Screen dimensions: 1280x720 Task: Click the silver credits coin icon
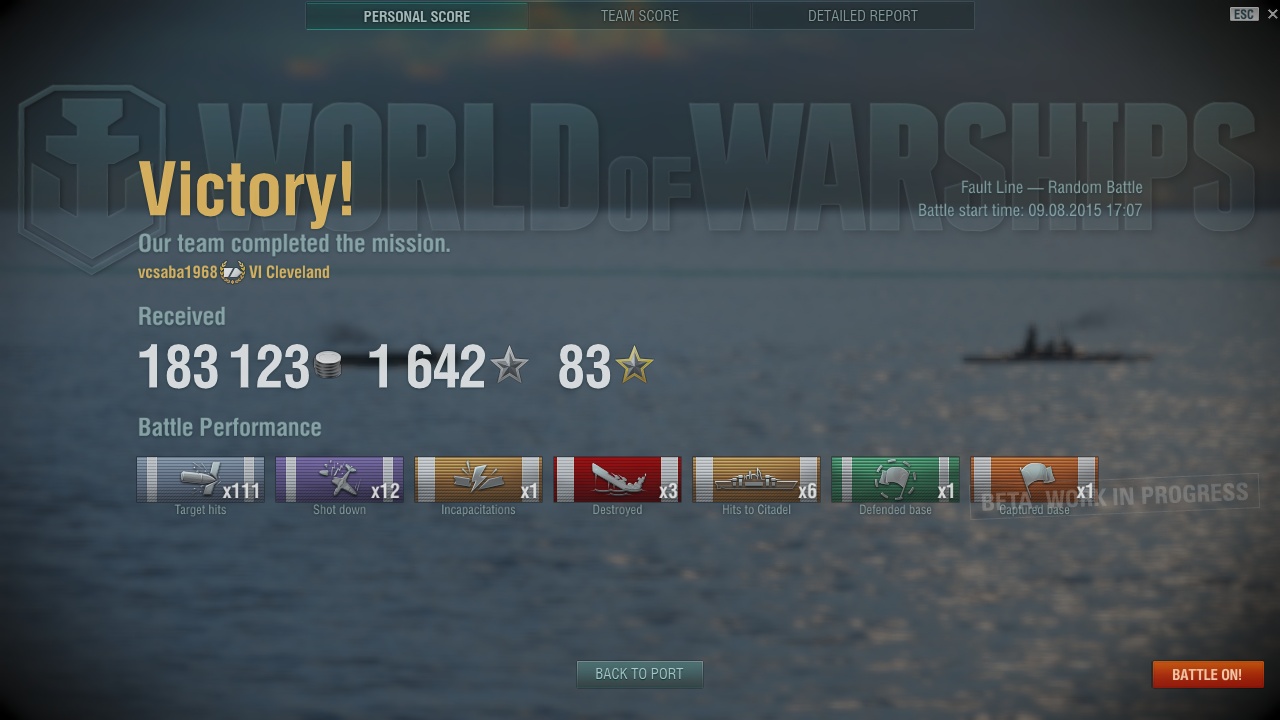pyautogui.click(x=327, y=366)
